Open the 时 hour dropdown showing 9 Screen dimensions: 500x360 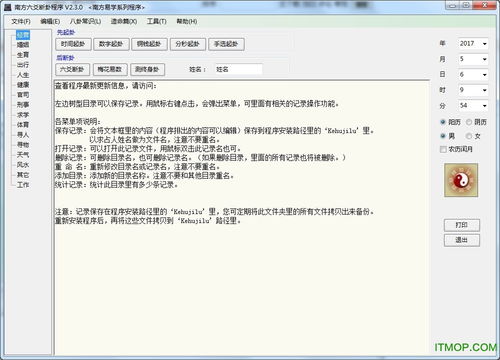tap(473, 90)
